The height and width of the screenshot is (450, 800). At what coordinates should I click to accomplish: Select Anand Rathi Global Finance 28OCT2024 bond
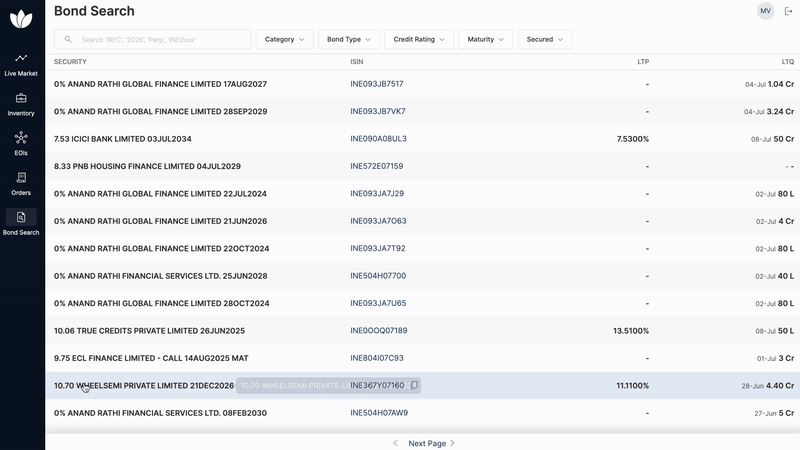161,303
